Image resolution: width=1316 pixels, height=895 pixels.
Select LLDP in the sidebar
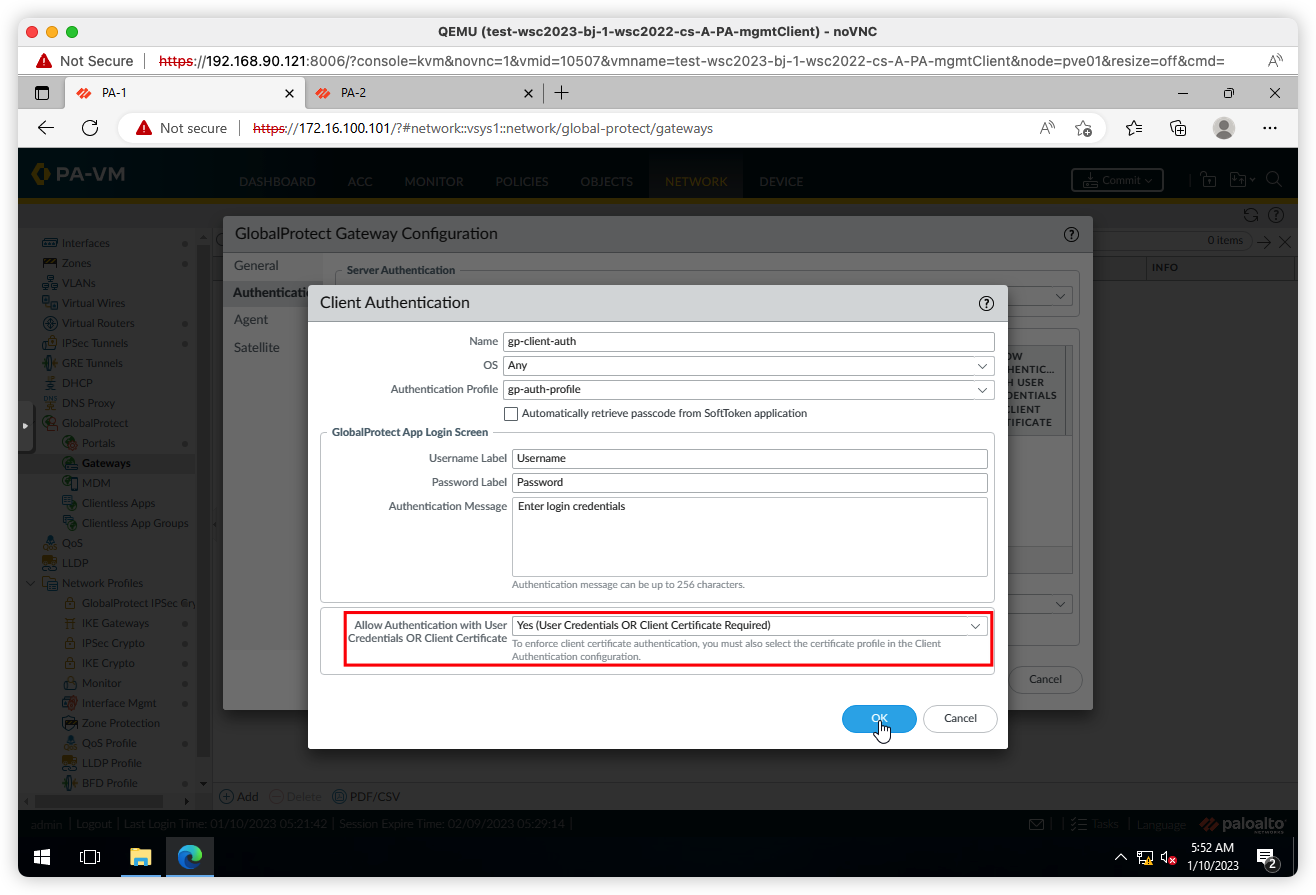click(75, 563)
